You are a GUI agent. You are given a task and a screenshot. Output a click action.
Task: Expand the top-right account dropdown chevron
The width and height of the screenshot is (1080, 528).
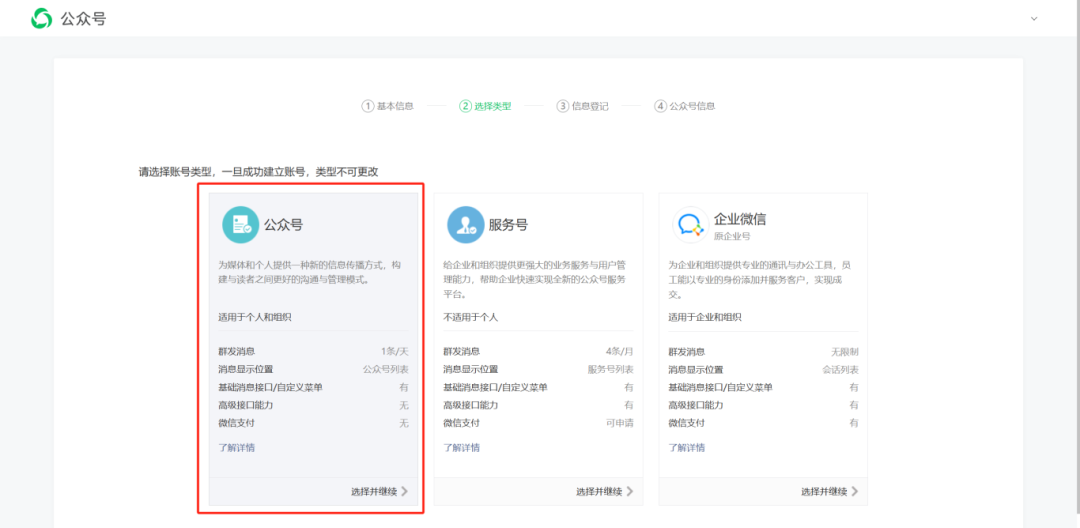click(1033, 19)
